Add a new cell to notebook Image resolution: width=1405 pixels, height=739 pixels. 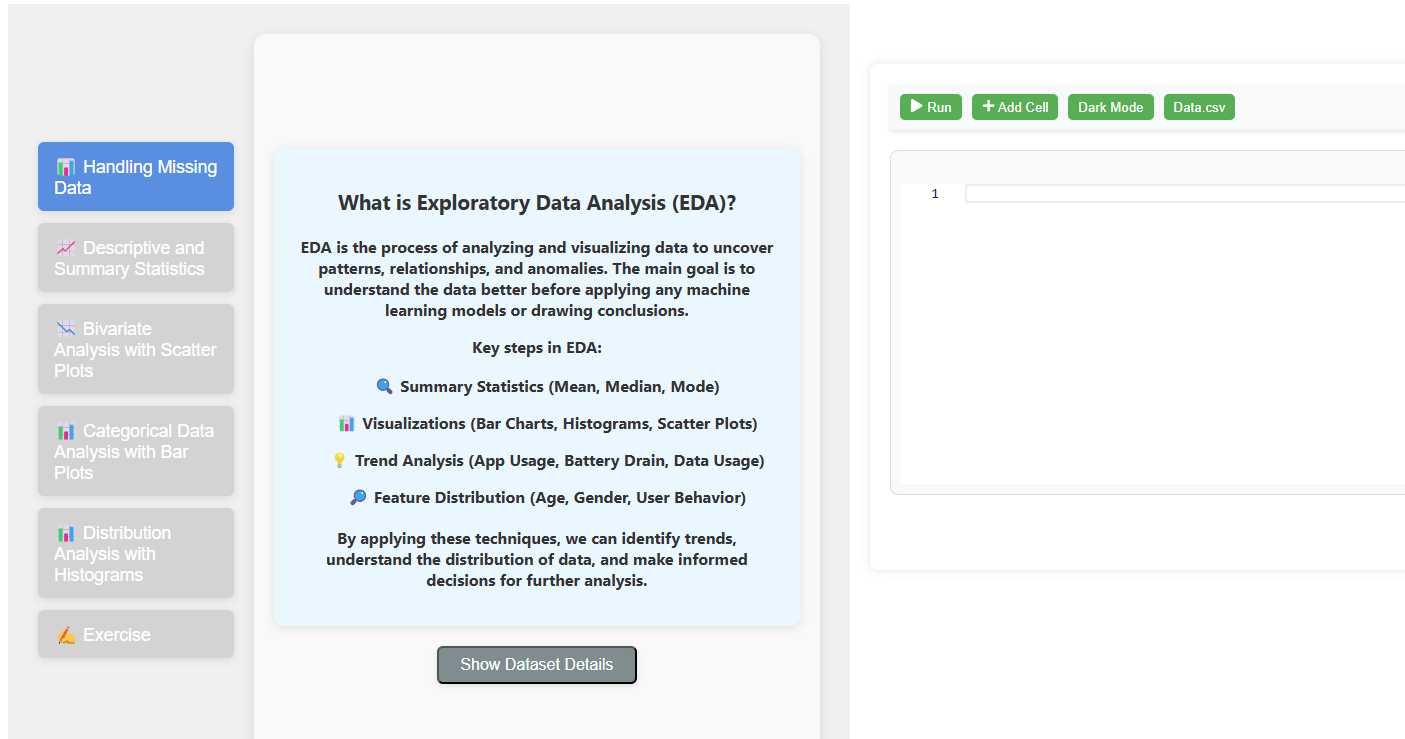click(1015, 107)
